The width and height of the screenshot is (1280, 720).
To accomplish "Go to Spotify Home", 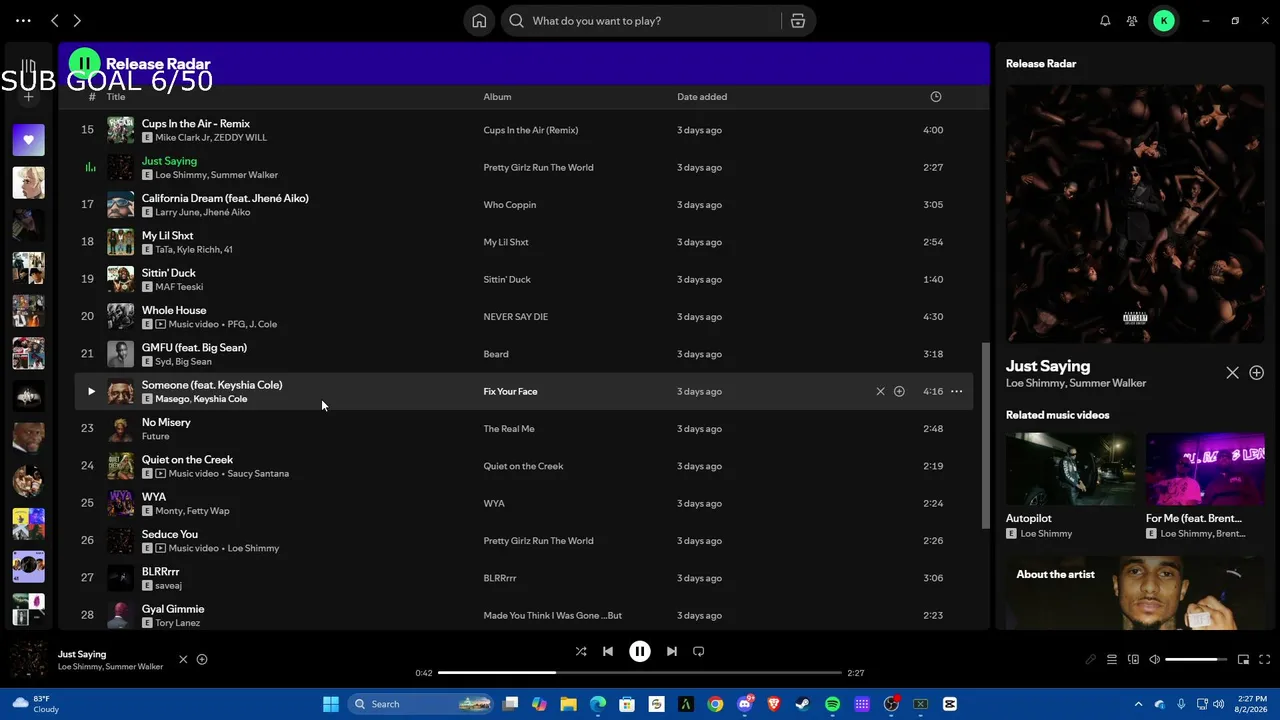I will [479, 21].
